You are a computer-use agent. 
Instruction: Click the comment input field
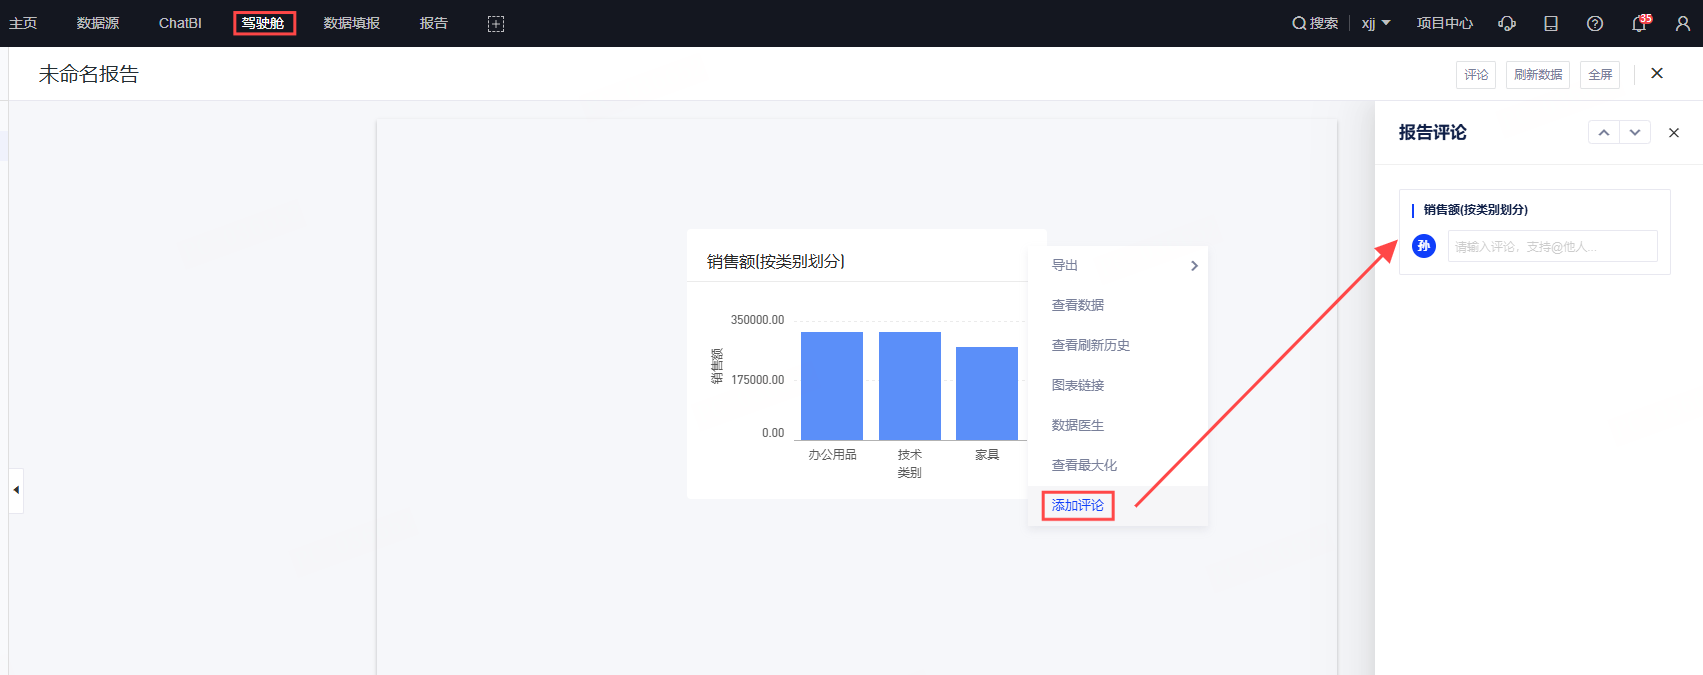(1552, 246)
